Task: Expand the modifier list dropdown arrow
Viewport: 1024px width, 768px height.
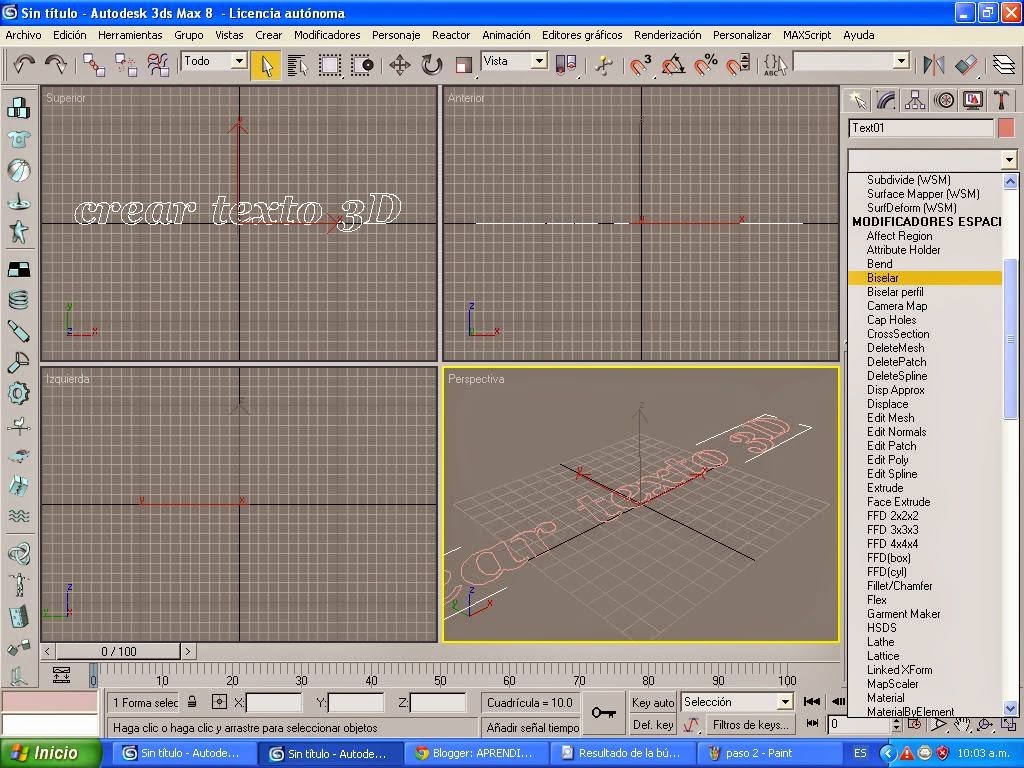Action: tap(1008, 160)
